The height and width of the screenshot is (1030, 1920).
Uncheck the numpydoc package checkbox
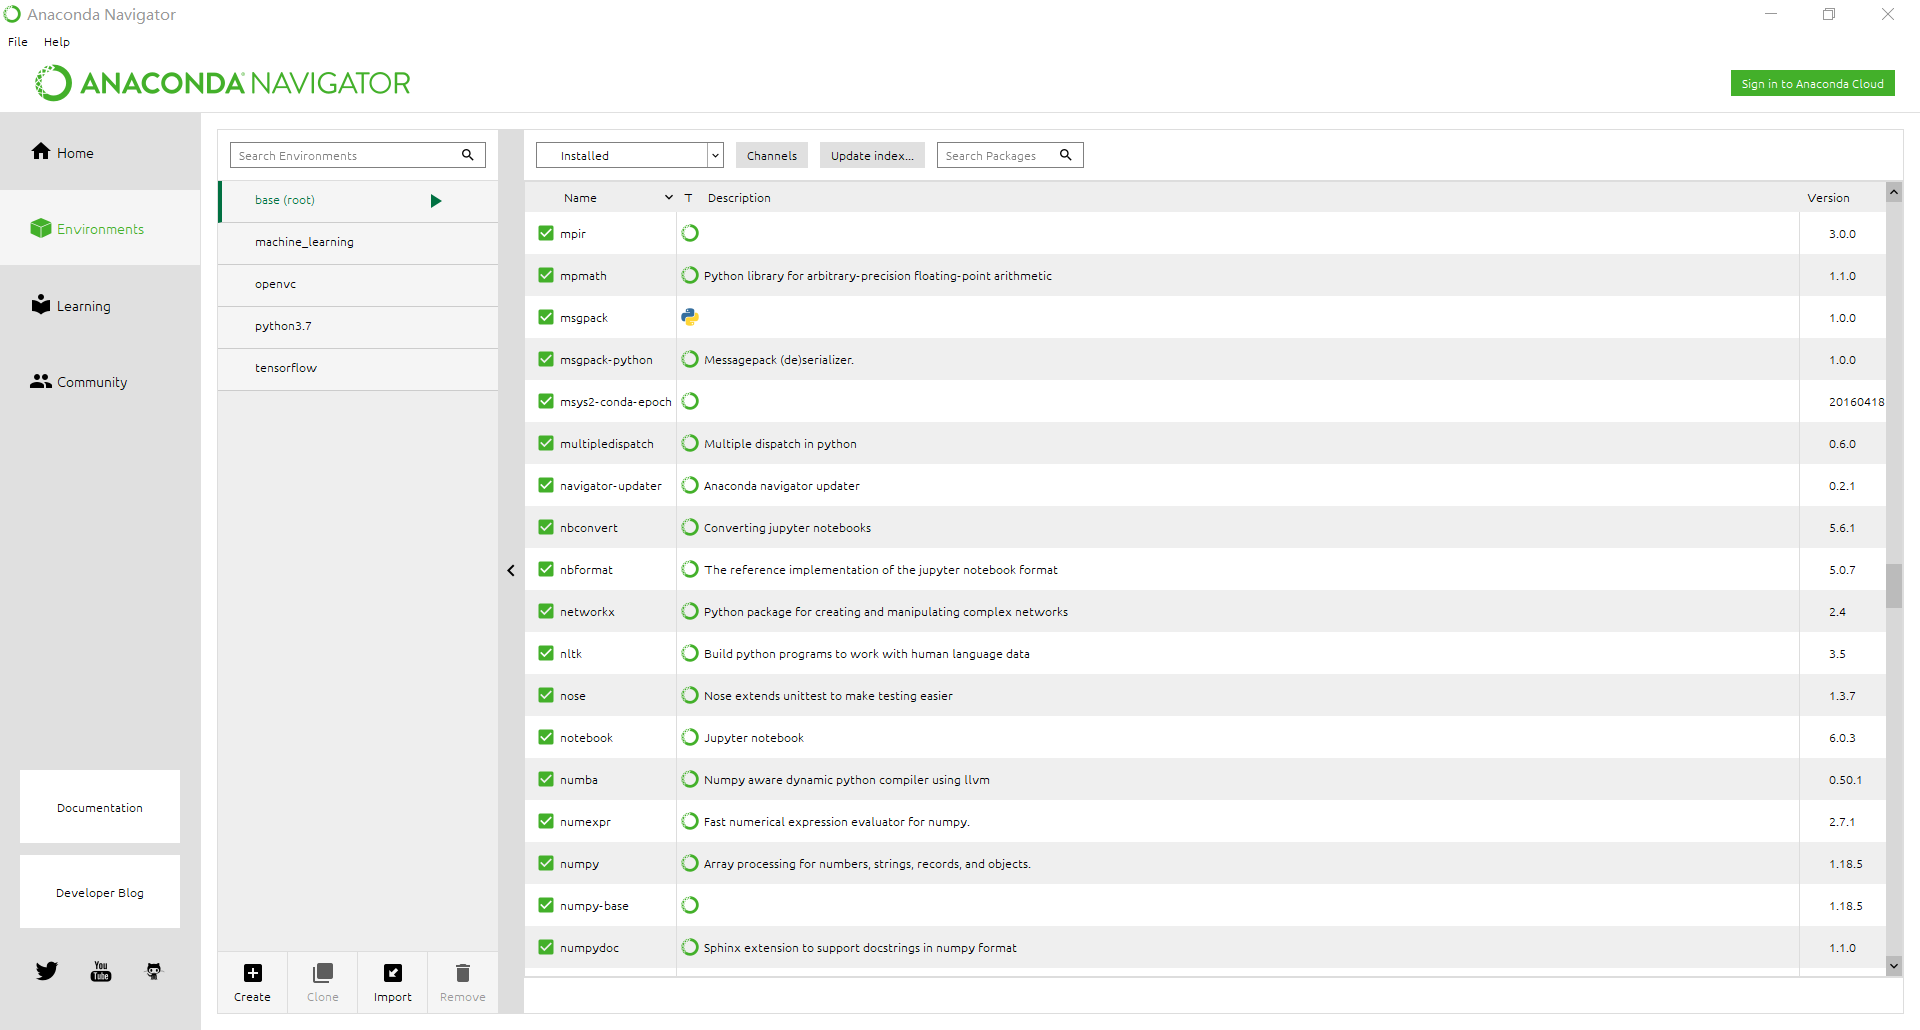click(x=546, y=947)
